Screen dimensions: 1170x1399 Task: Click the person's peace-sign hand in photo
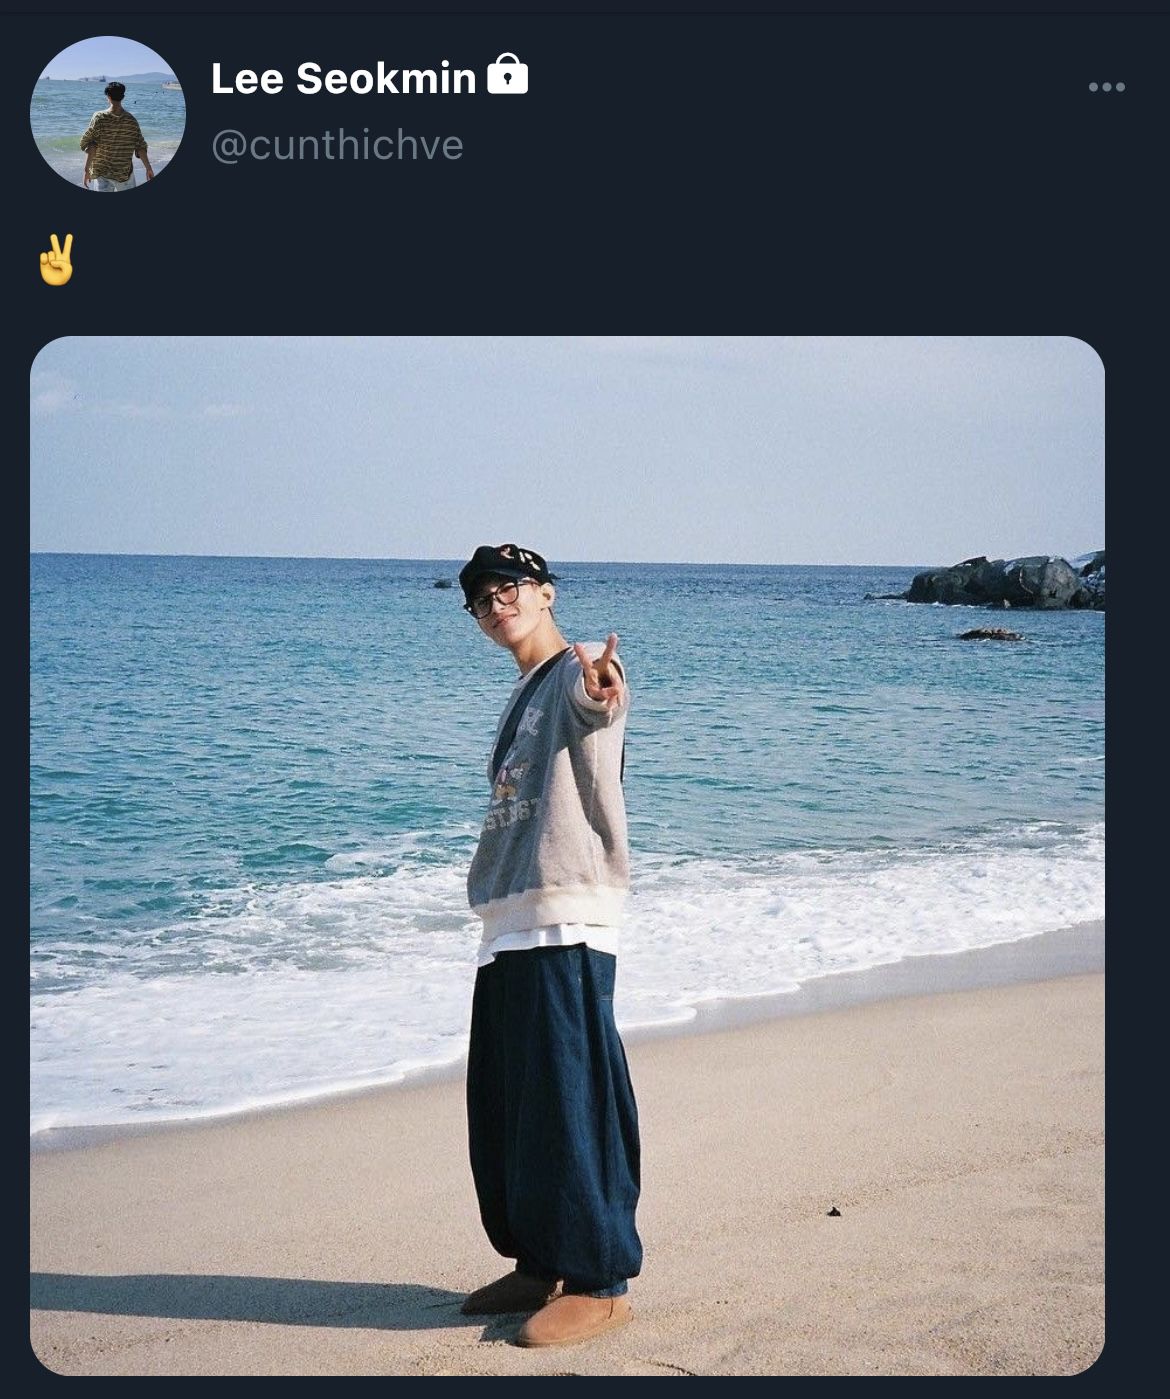[599, 668]
